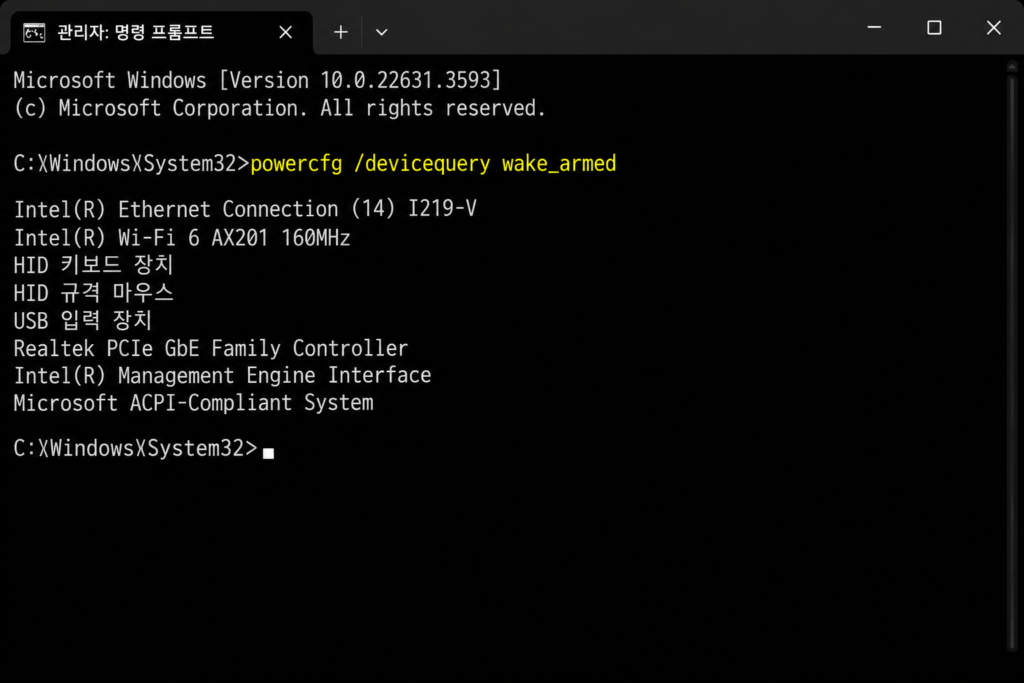Viewport: 1024px width, 683px height.
Task: Close the terminal window
Action: click(x=993, y=27)
